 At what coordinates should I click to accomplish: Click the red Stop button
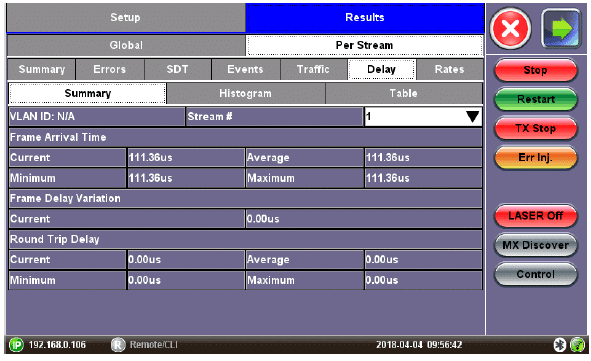point(536,70)
